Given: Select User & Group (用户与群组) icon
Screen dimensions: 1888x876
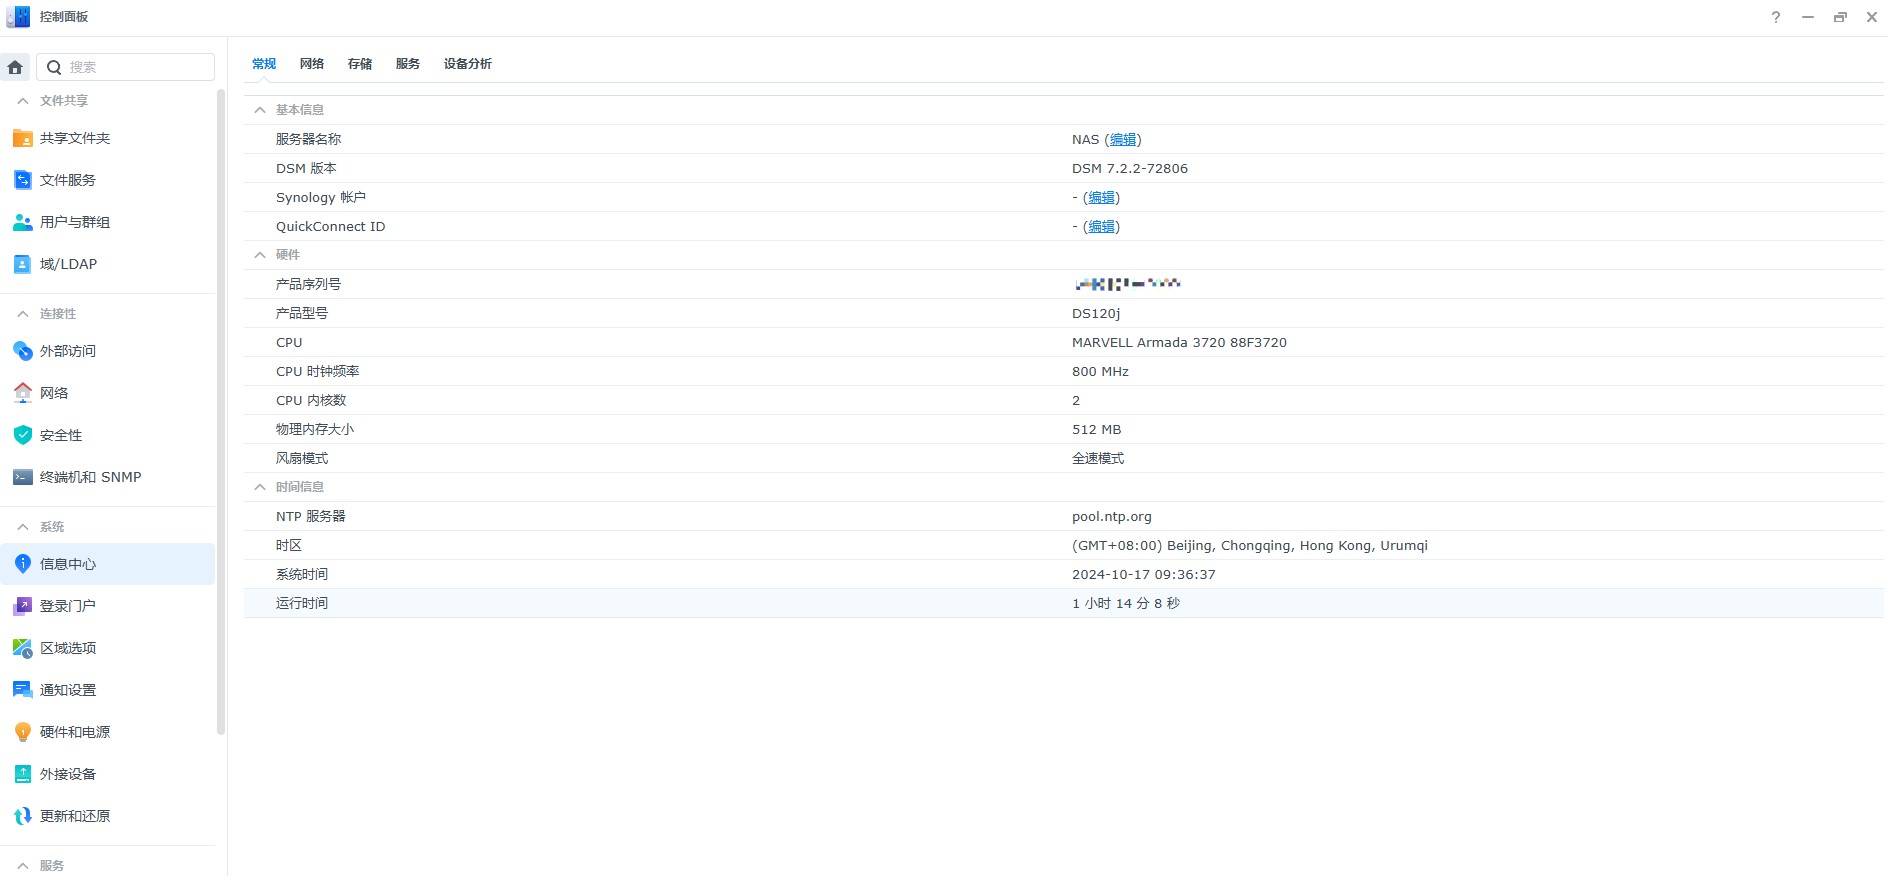Looking at the screenshot, I should coord(23,222).
